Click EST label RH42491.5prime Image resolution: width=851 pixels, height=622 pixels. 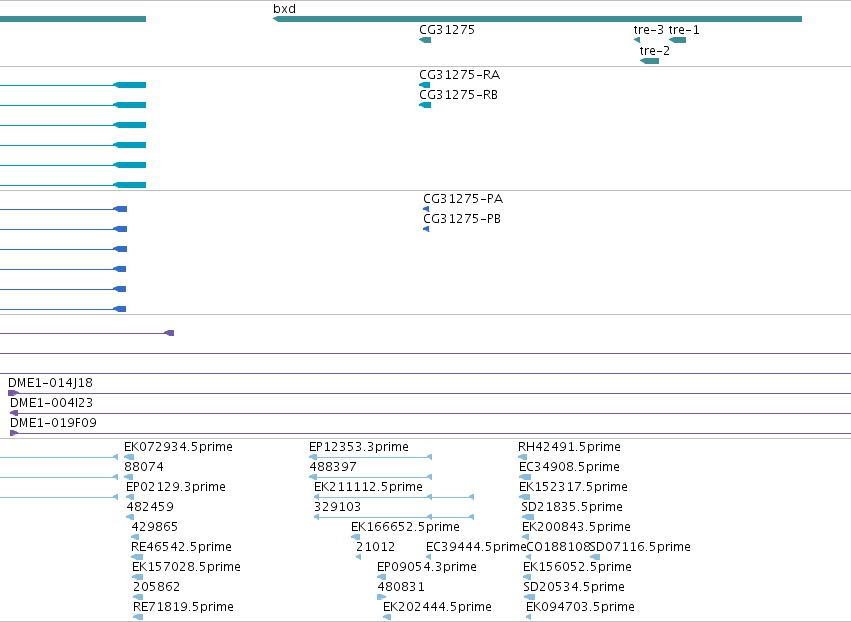569,447
